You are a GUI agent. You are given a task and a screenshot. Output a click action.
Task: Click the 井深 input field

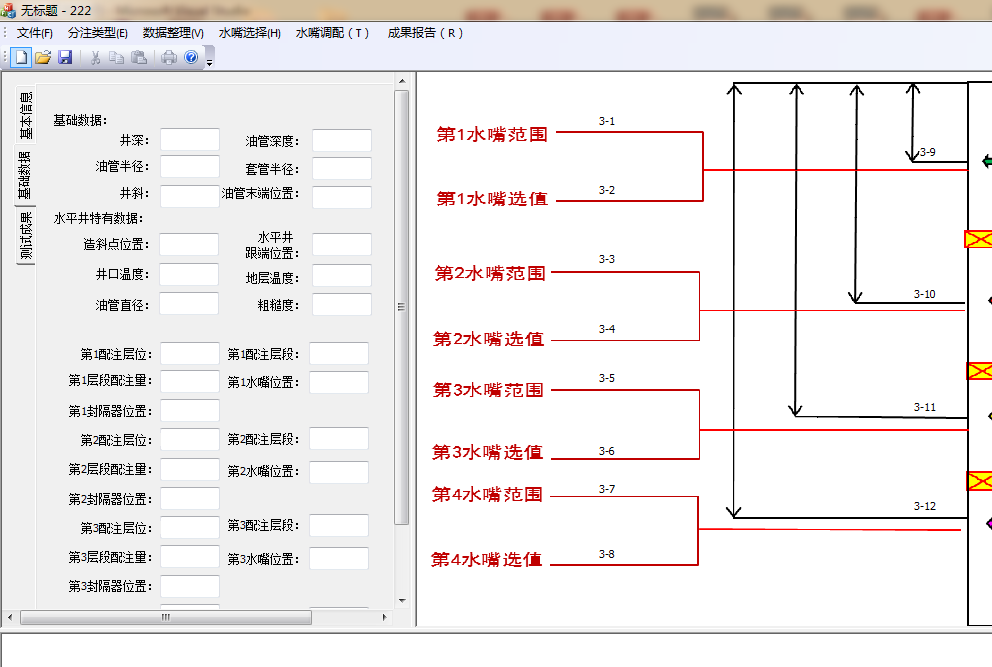click(190, 140)
